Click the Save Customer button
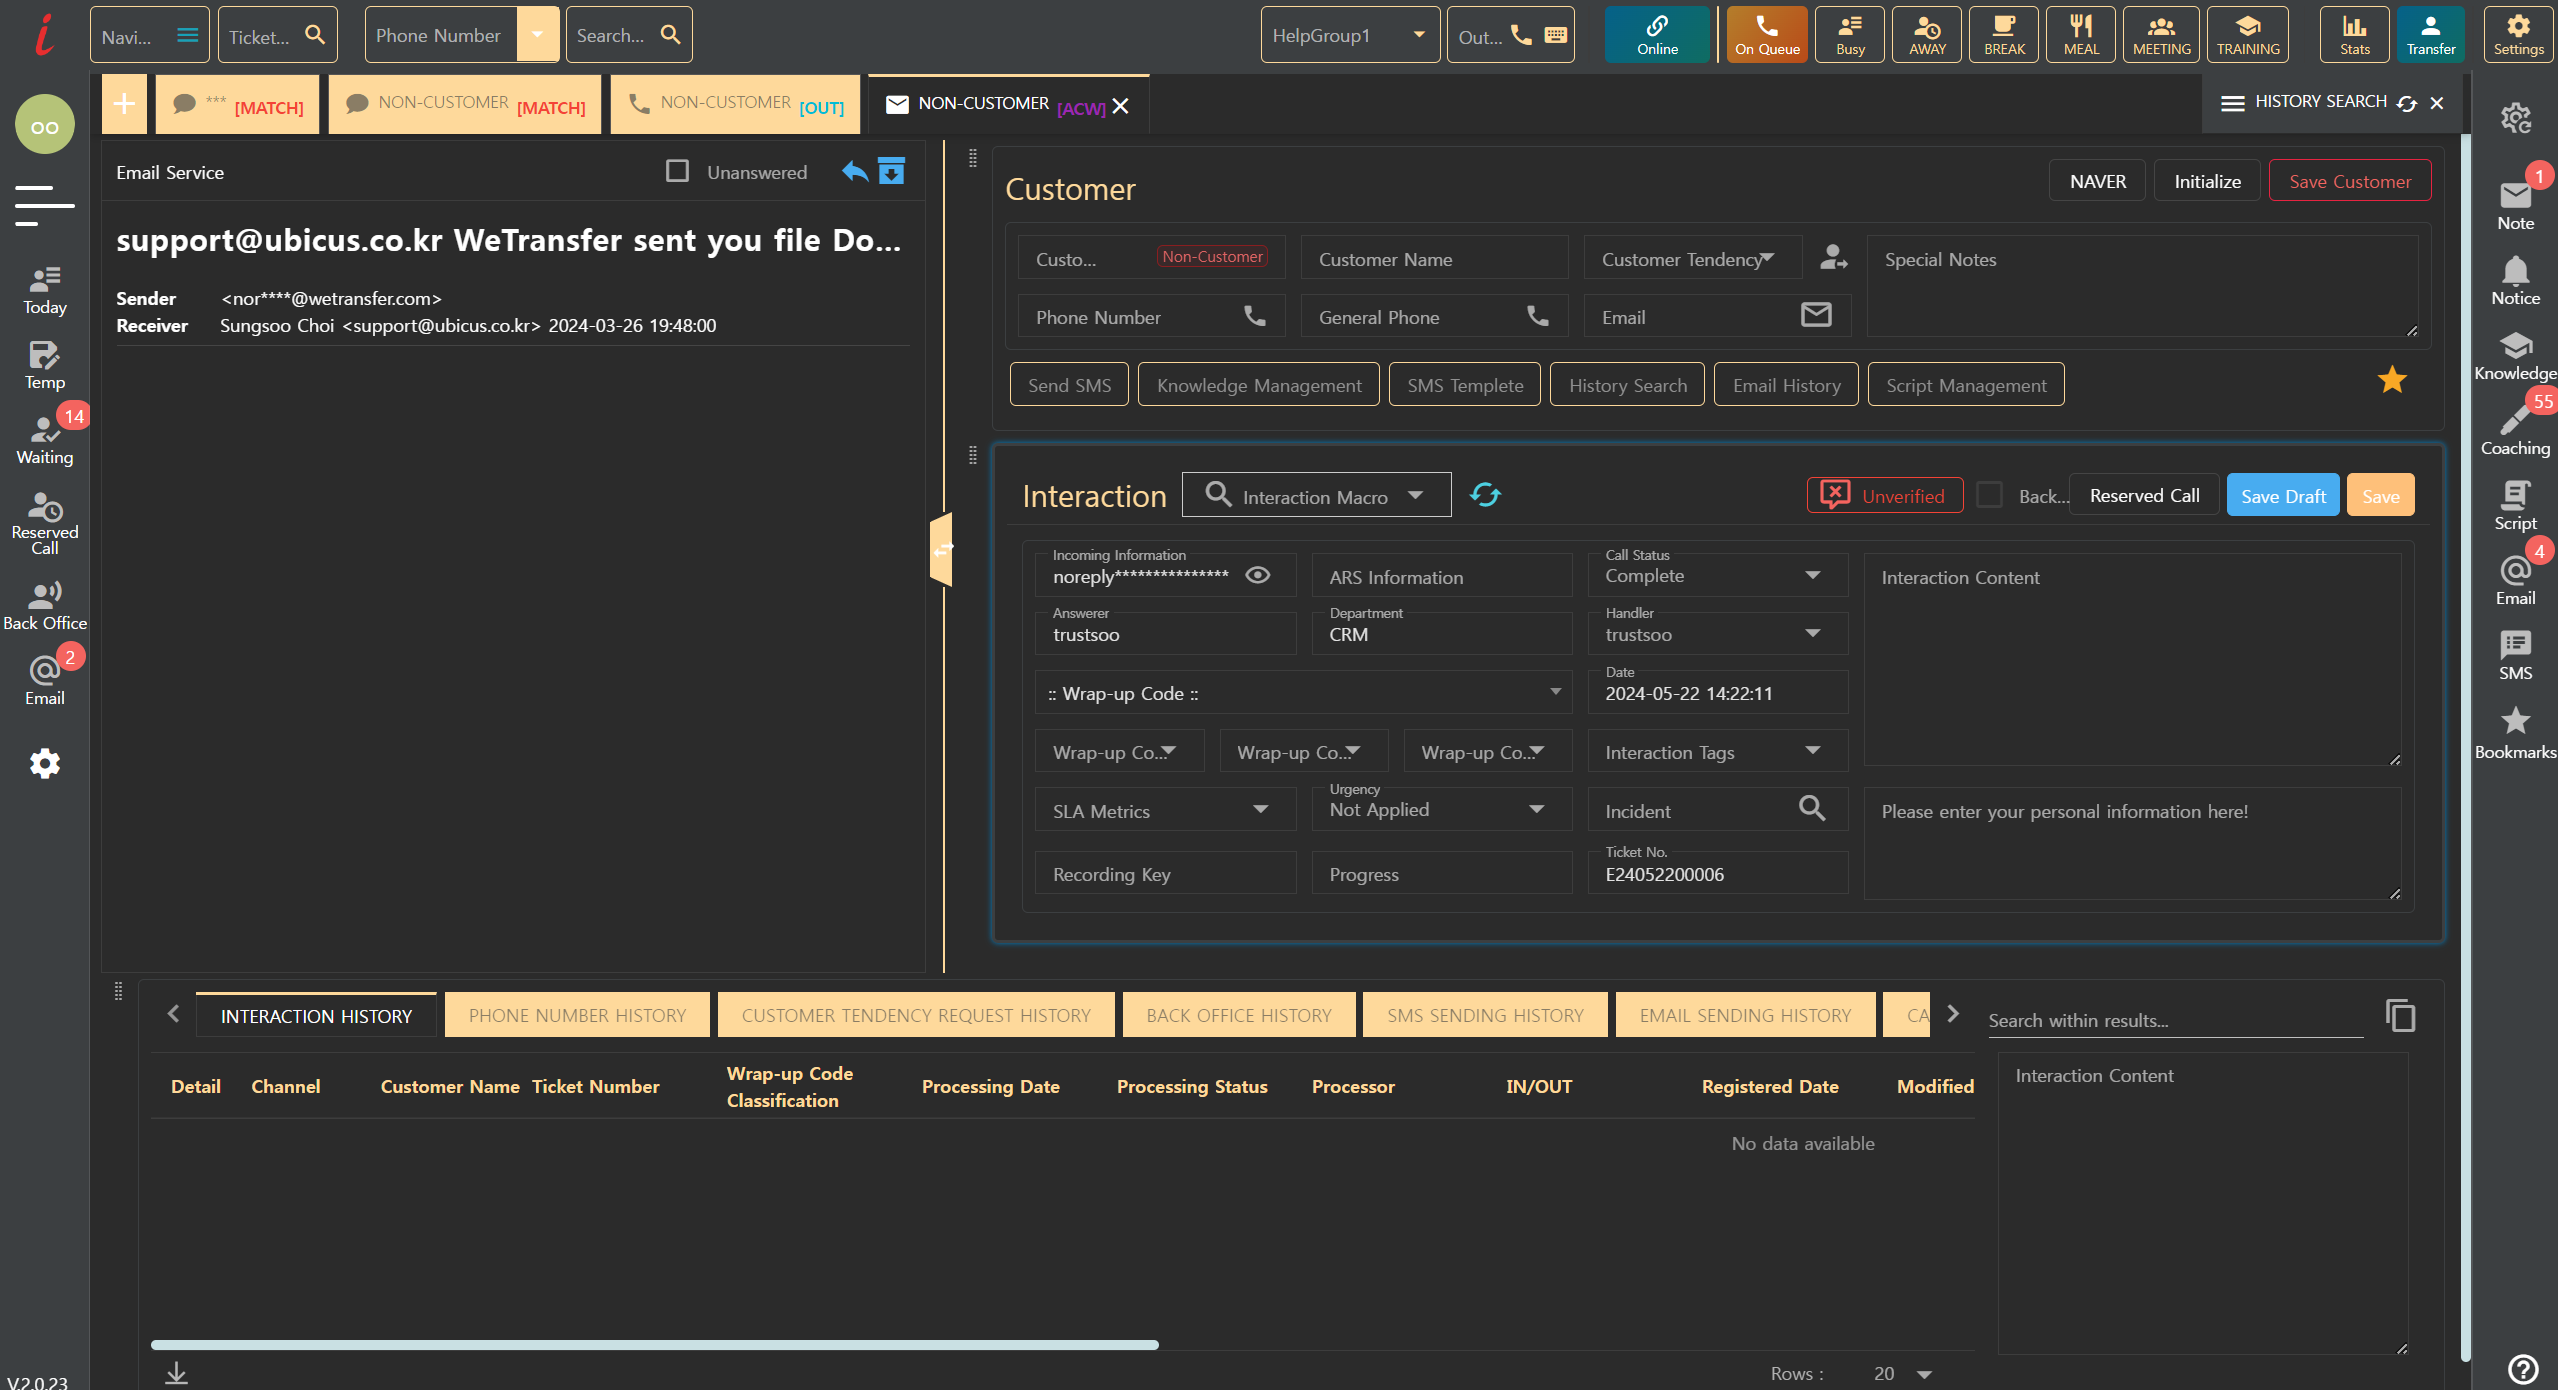 (x=2350, y=181)
